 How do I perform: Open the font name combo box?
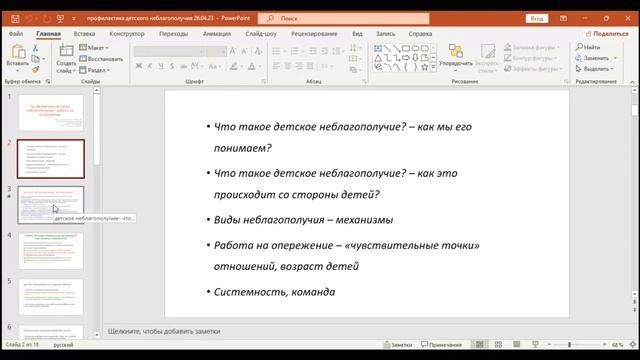point(169,51)
